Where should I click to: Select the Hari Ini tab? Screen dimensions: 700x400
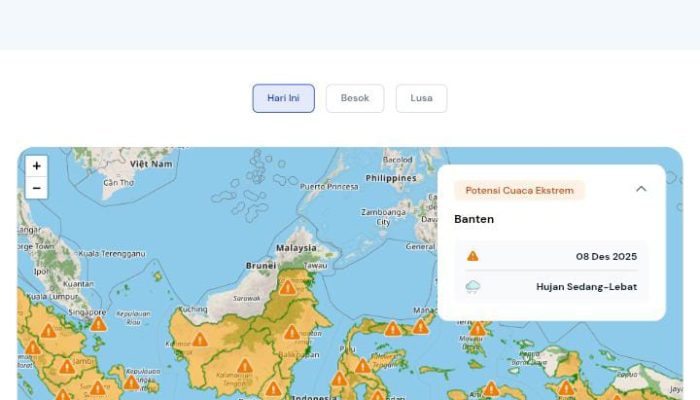tap(283, 98)
